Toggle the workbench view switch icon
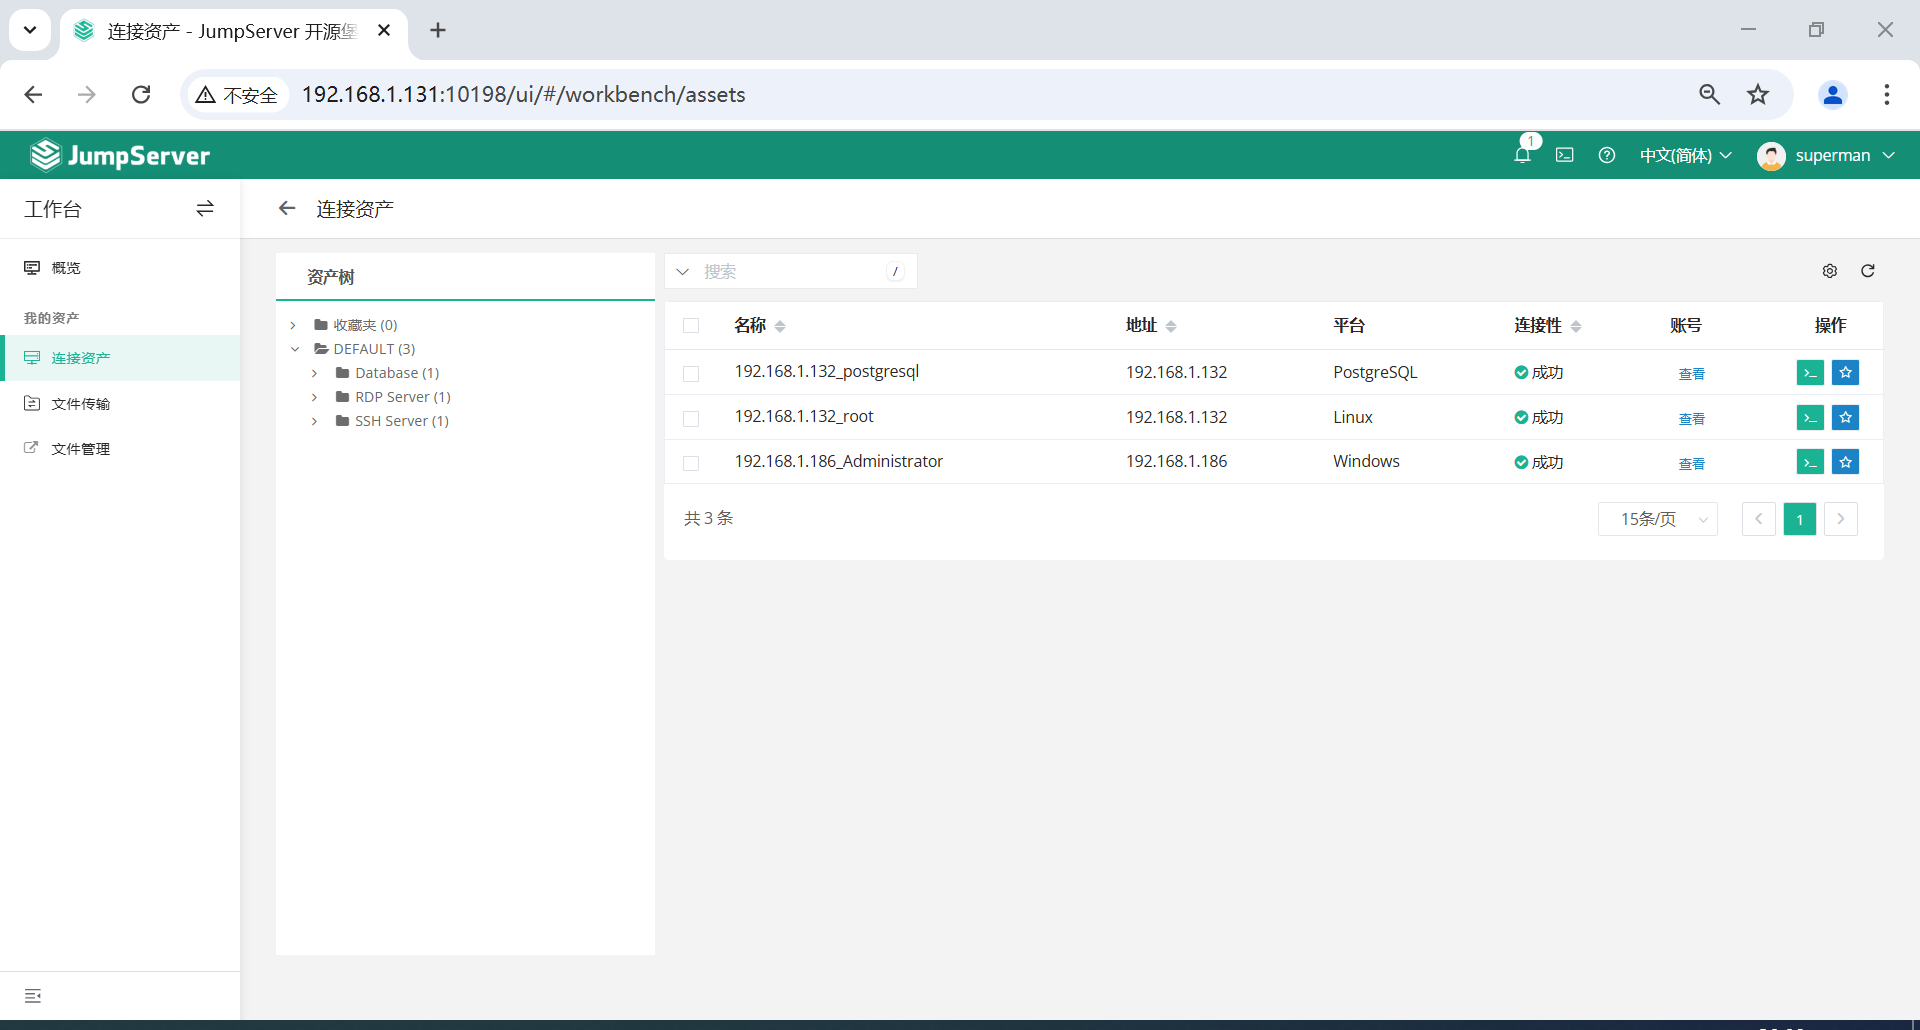1920x1030 pixels. (x=205, y=208)
